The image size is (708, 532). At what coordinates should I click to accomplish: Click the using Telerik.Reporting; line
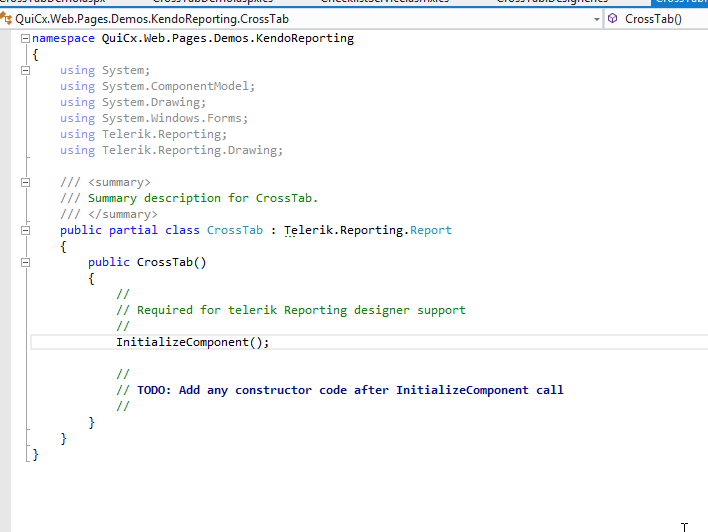click(x=144, y=135)
